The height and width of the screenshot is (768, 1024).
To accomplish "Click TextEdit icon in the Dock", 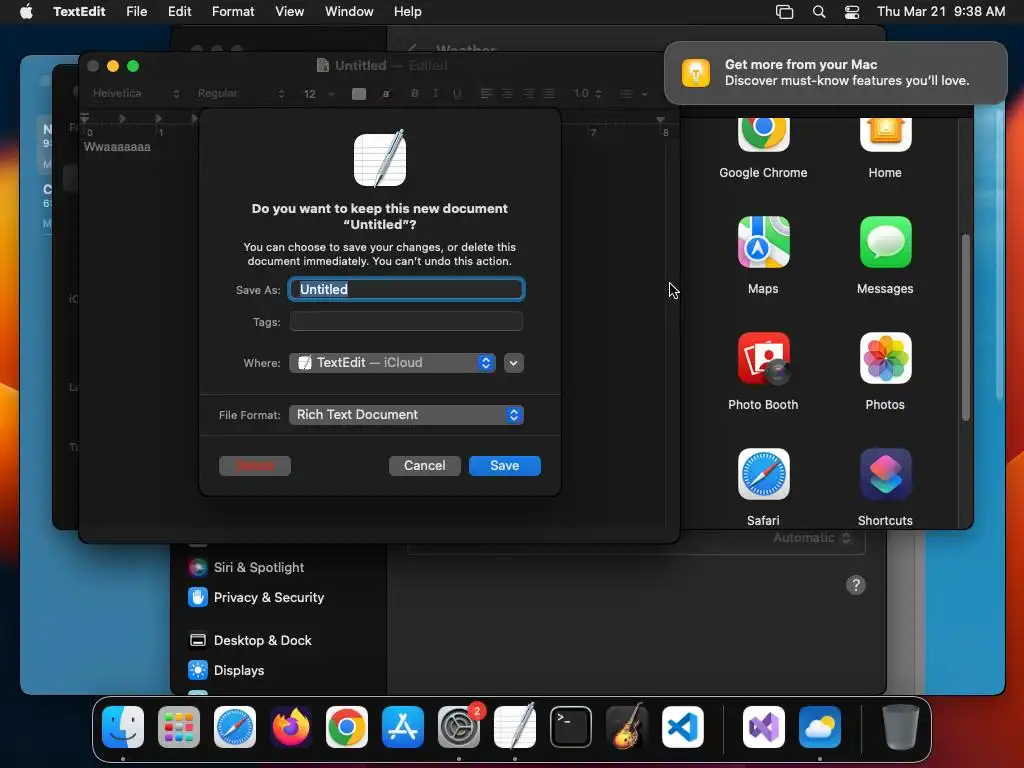I will (515, 727).
